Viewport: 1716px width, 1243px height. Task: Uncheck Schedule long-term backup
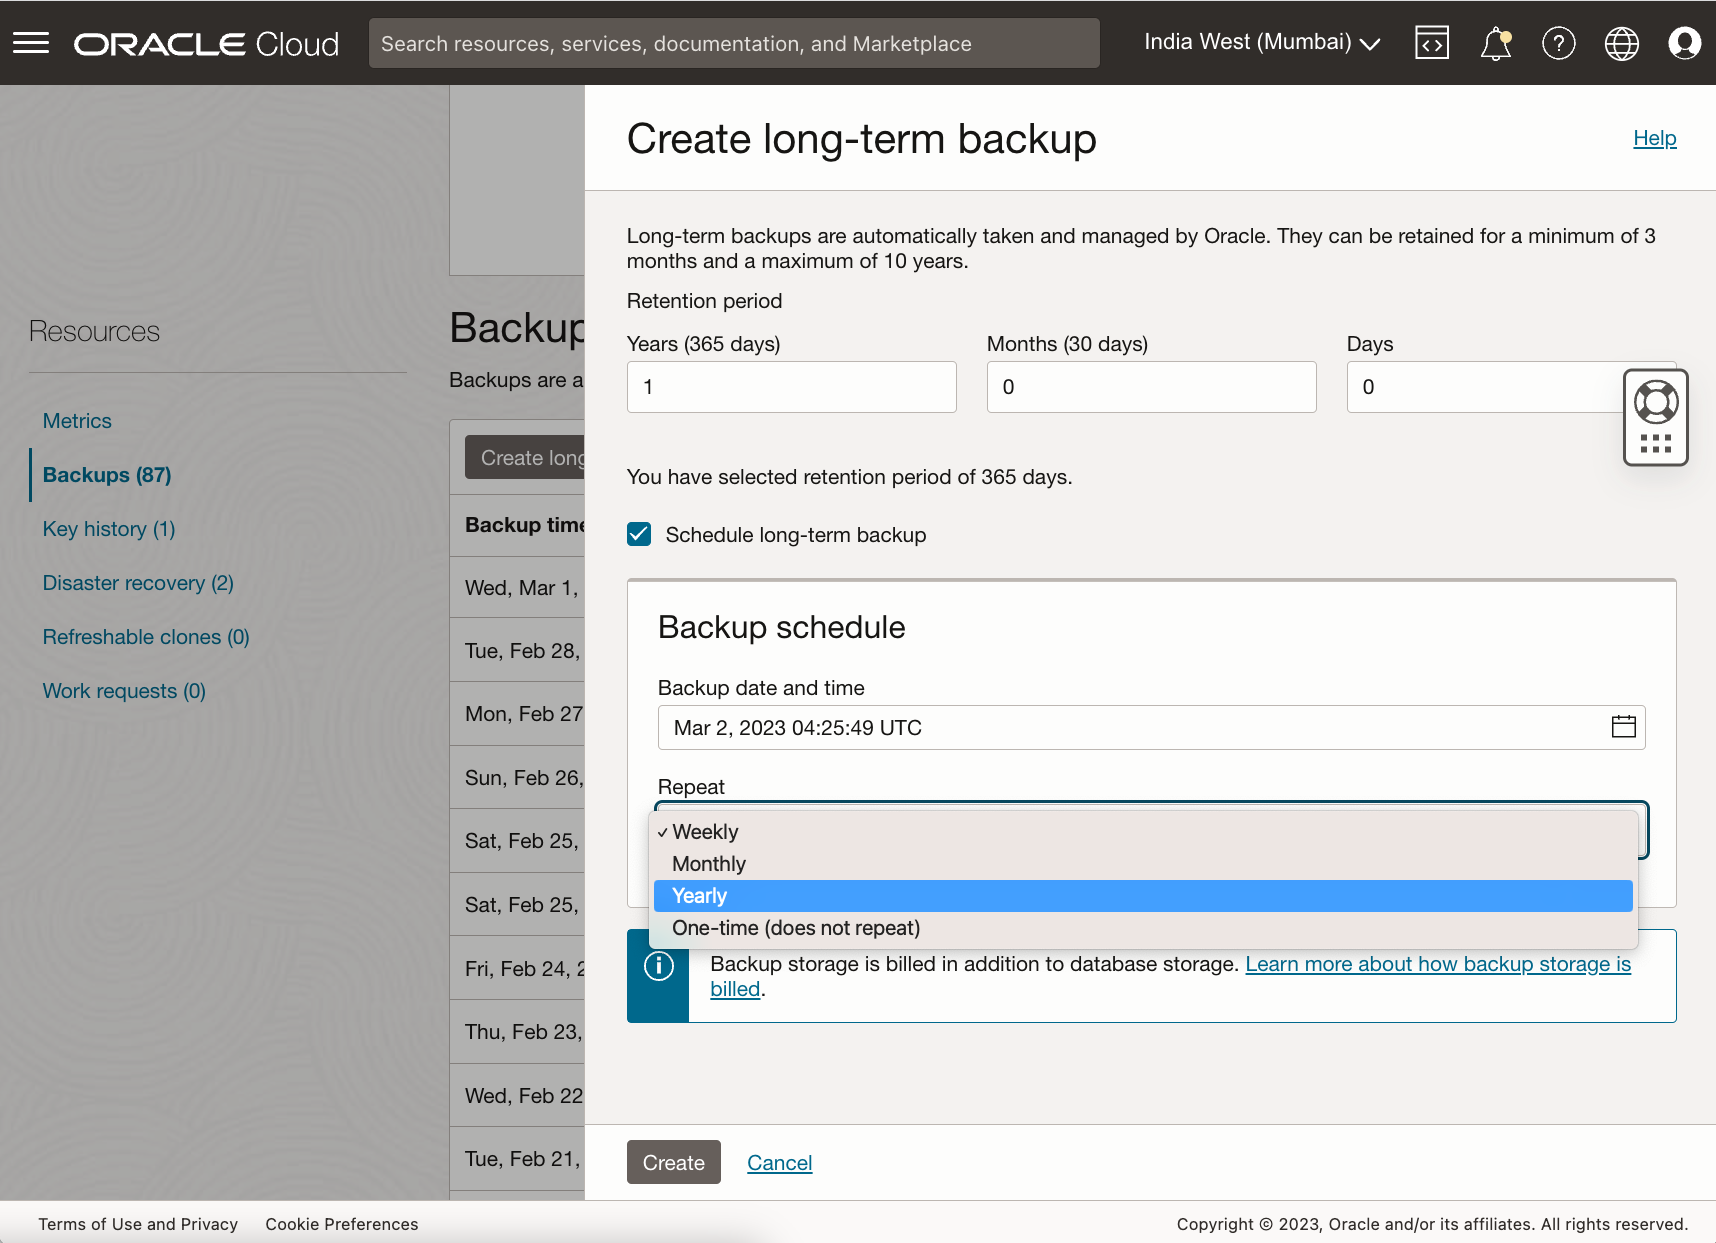pos(638,534)
